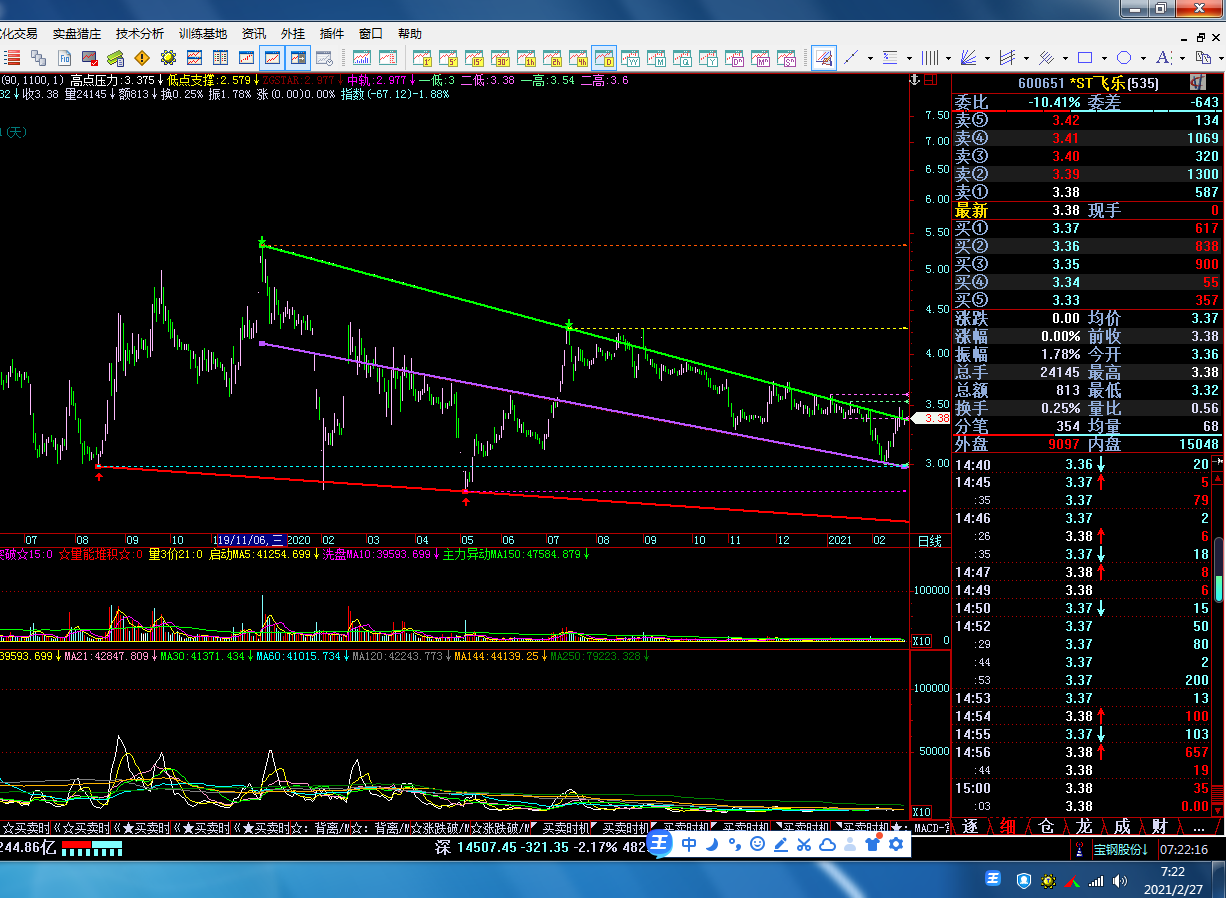Image resolution: width=1226 pixels, height=898 pixels.
Task: Open the 外挂 menu
Action: coord(293,33)
